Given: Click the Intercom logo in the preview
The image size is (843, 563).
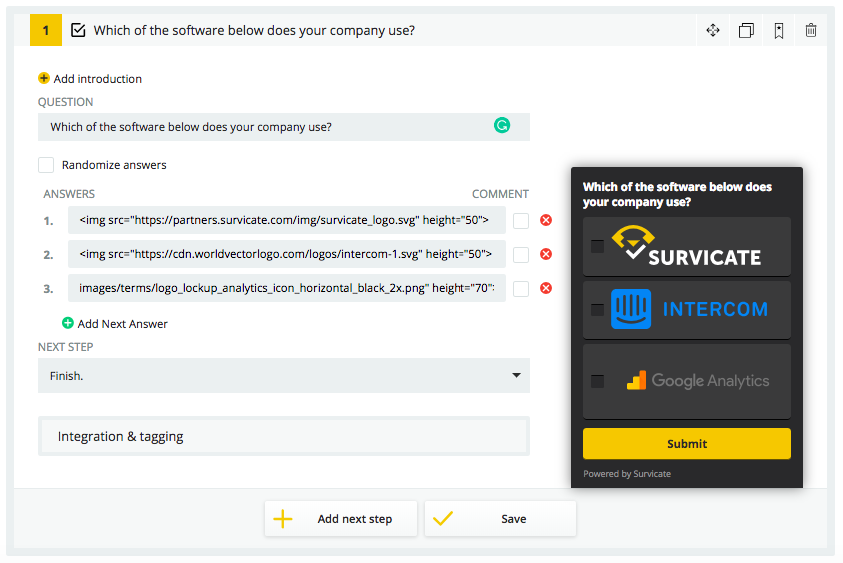Looking at the screenshot, I should (689, 309).
